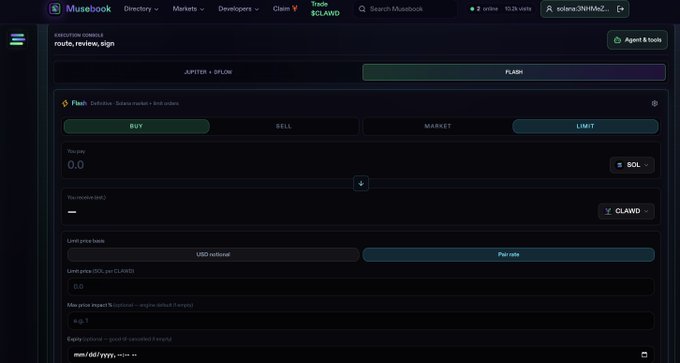This screenshot has height=363, width=680.
Task: Click the search magnifier icon
Action: [x=362, y=9]
